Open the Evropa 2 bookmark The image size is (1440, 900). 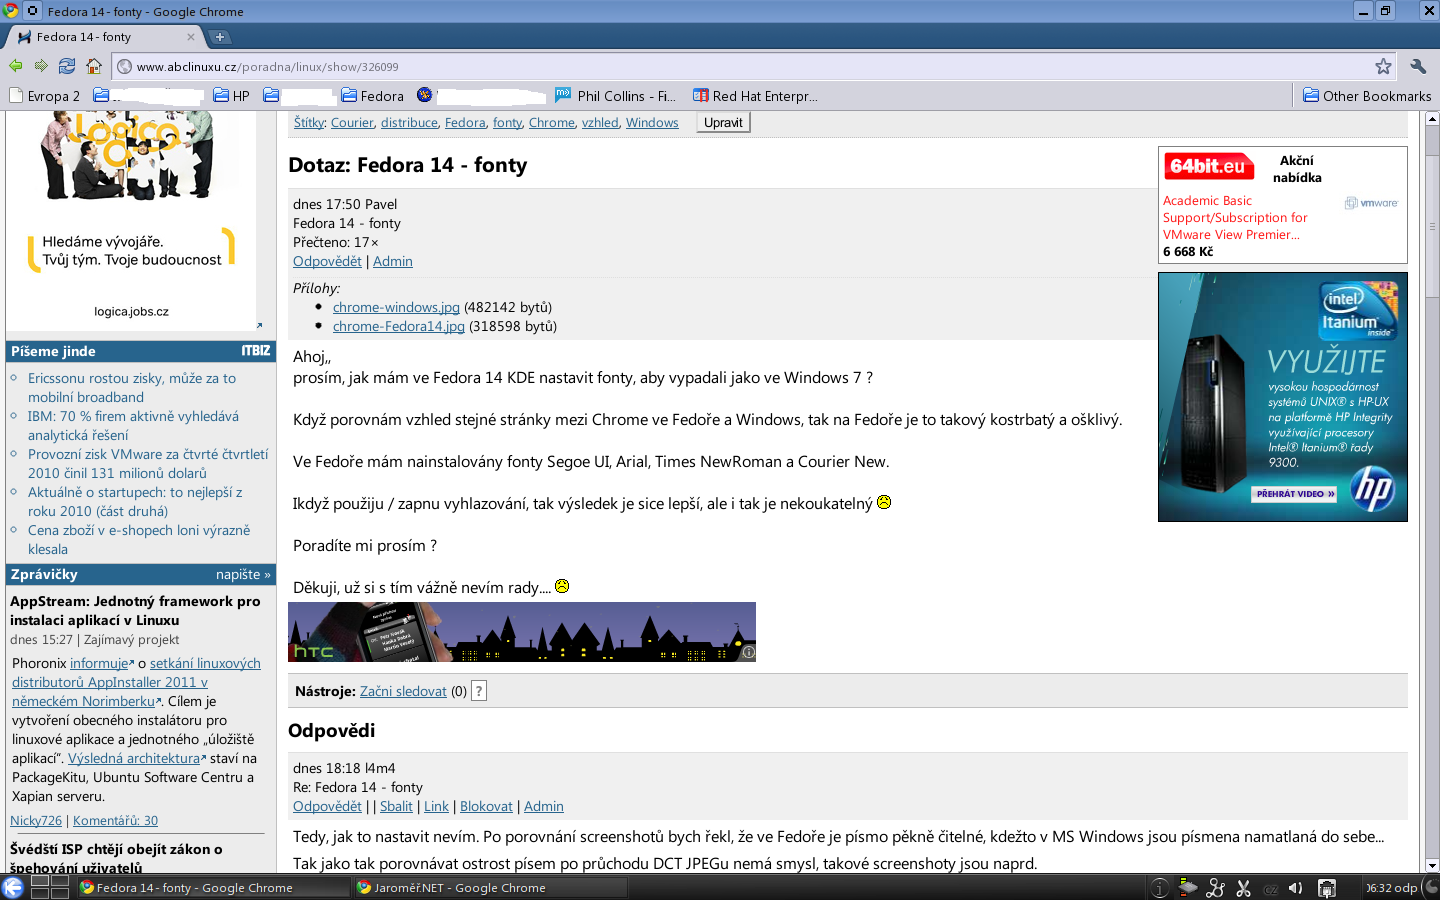[45, 96]
